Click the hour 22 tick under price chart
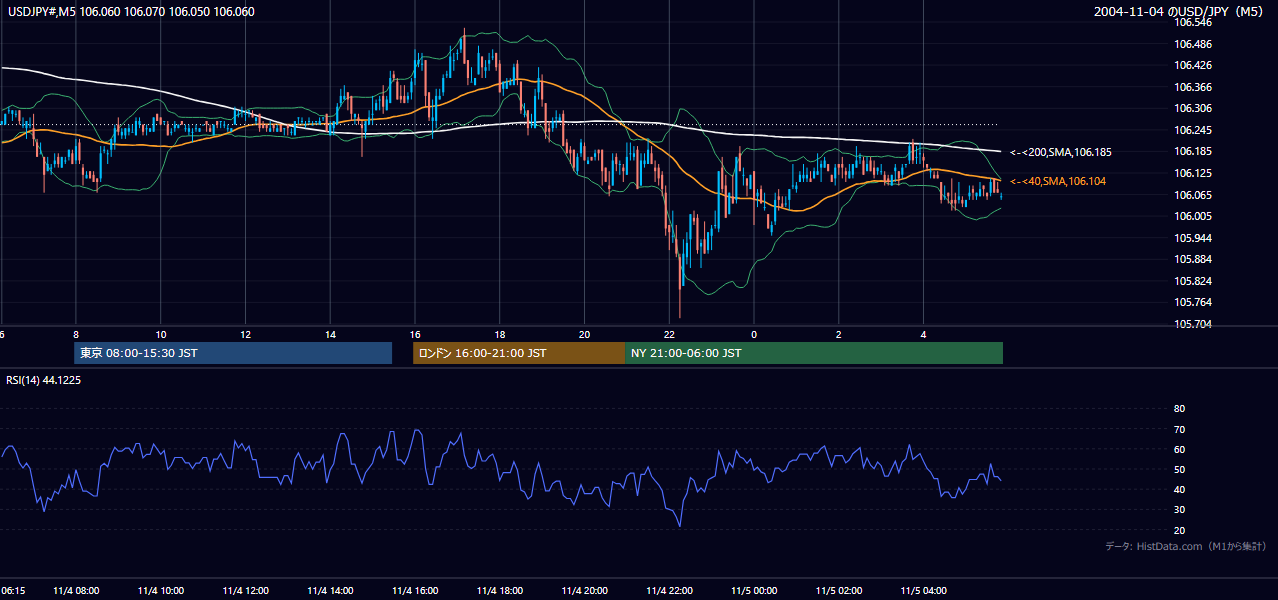This screenshot has height=600, width=1278. tap(670, 334)
